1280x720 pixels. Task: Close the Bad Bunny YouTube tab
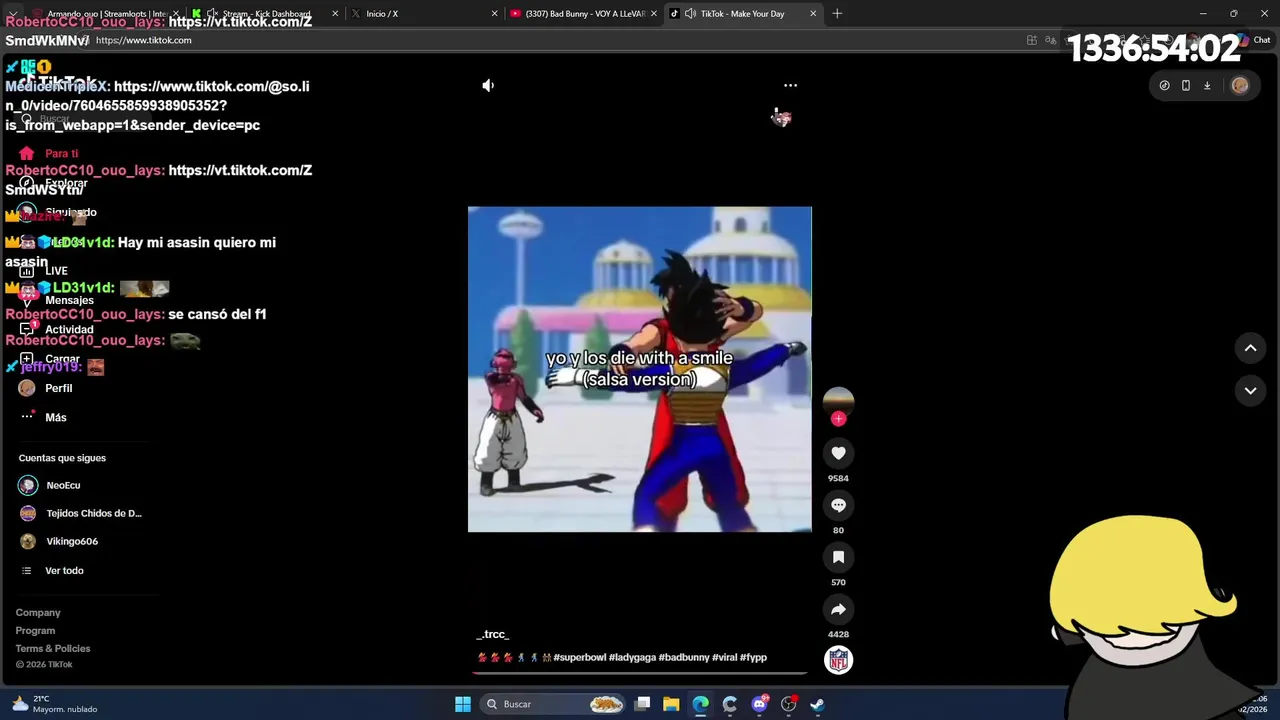tap(653, 14)
